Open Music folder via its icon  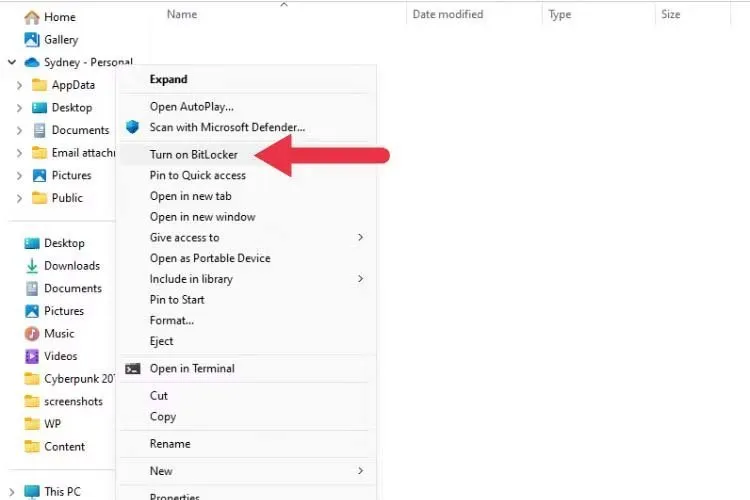point(32,333)
